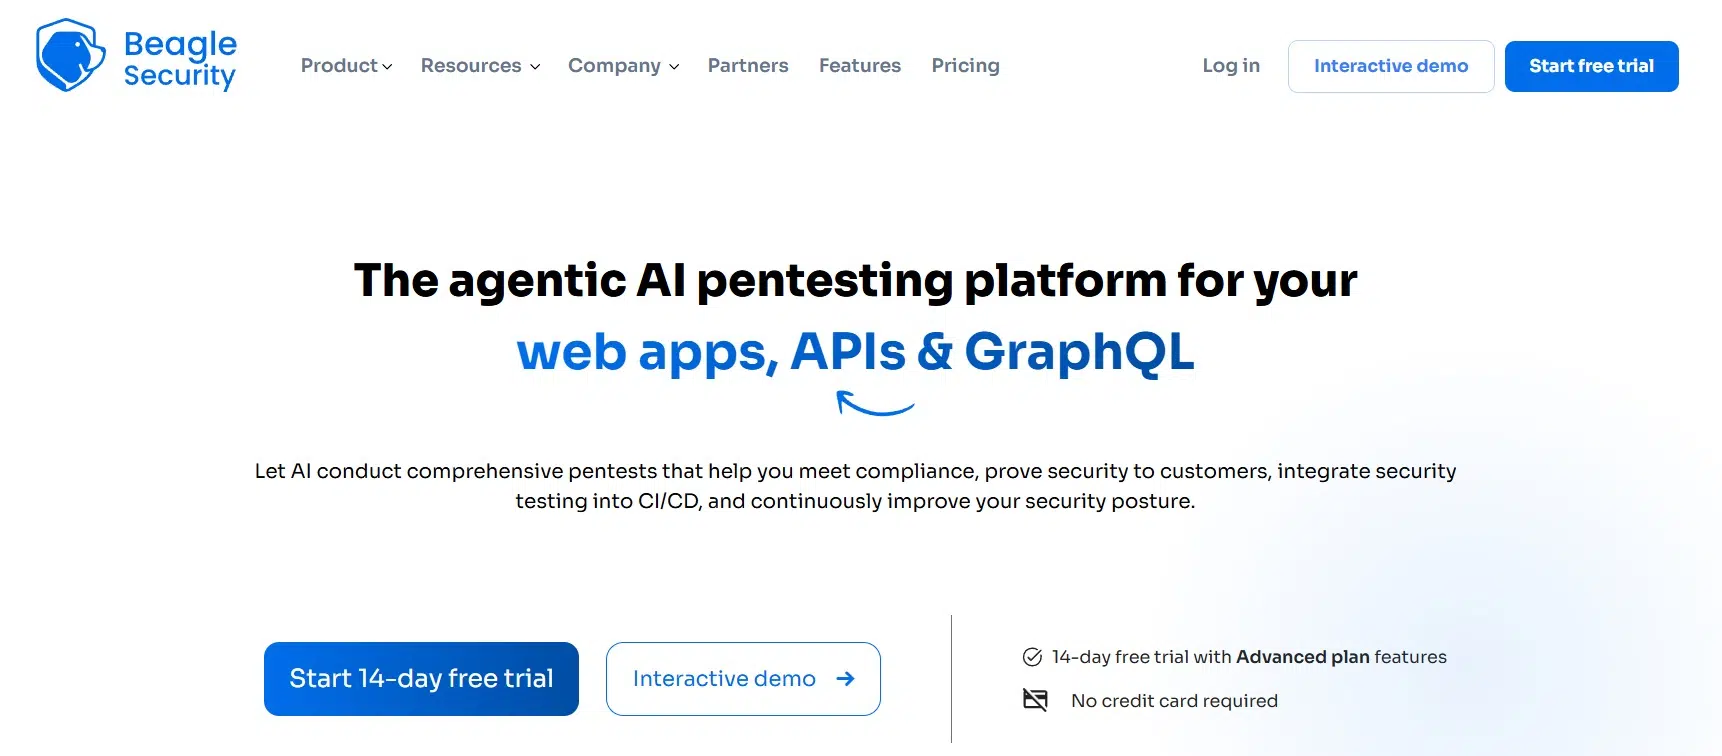Click the headline text web apps, APIs & GraphQL
Screen dimensions: 1722x756
pyautogui.click(x=854, y=352)
